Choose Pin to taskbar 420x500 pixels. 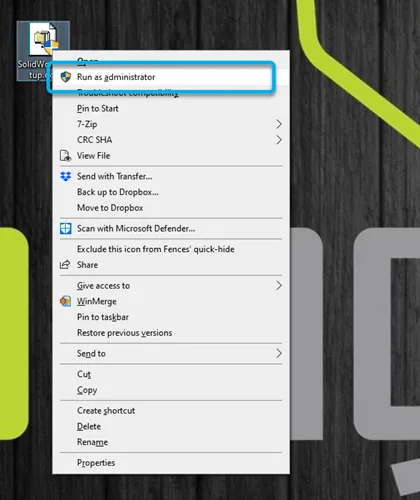pyautogui.click(x=103, y=317)
